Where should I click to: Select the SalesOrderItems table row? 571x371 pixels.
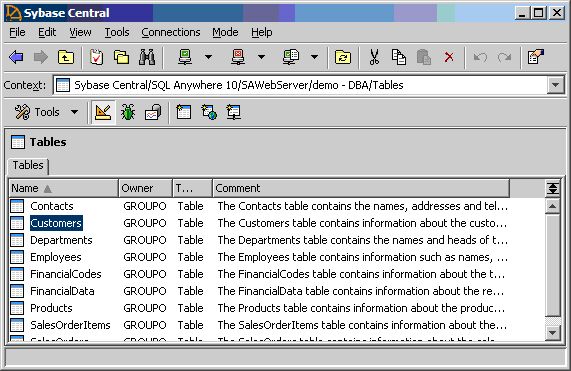tap(259, 325)
